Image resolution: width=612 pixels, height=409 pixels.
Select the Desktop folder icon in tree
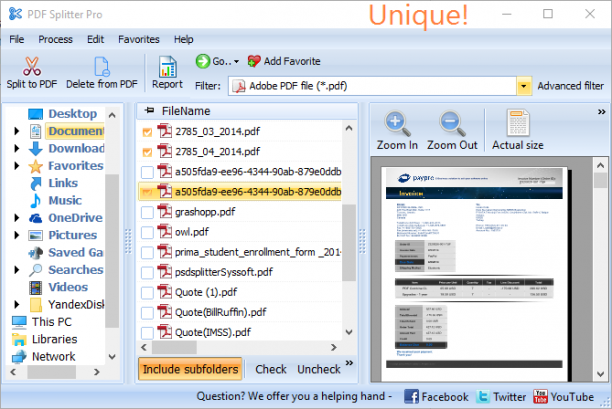click(36, 114)
